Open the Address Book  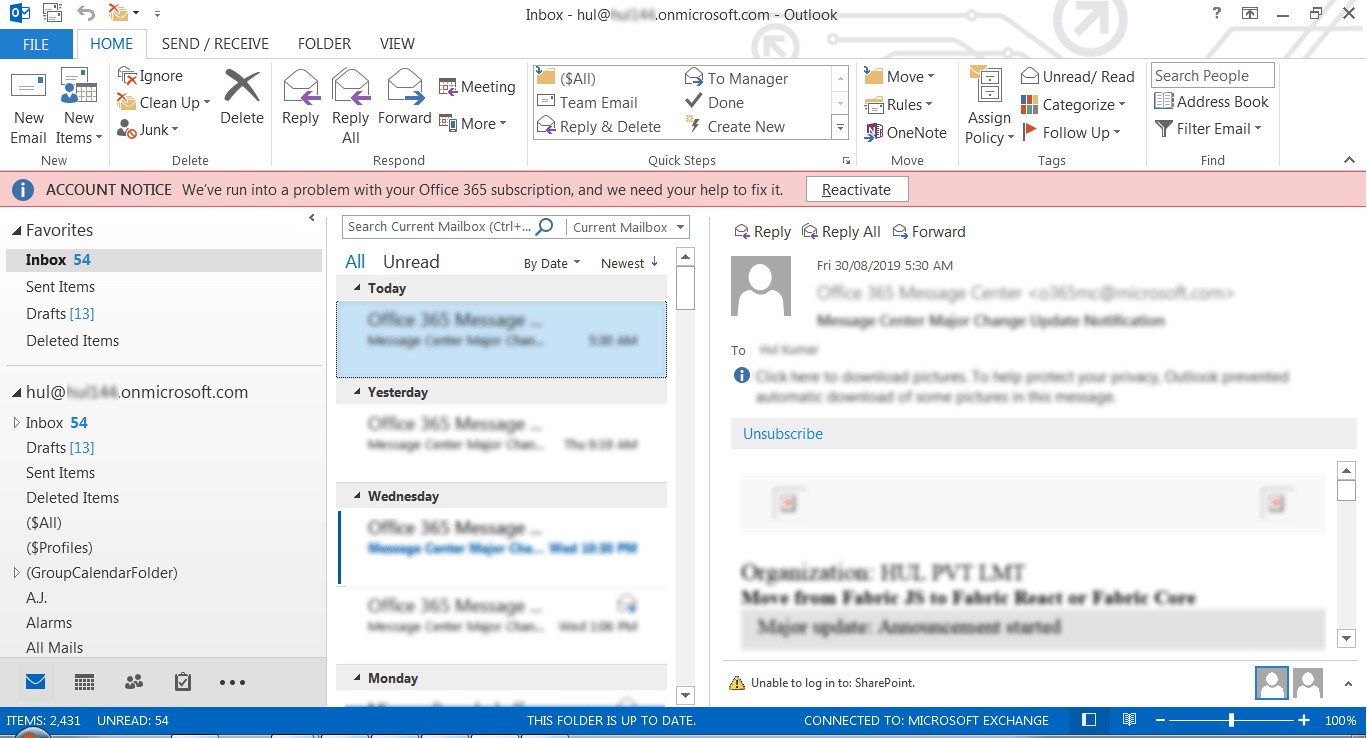pos(1211,101)
